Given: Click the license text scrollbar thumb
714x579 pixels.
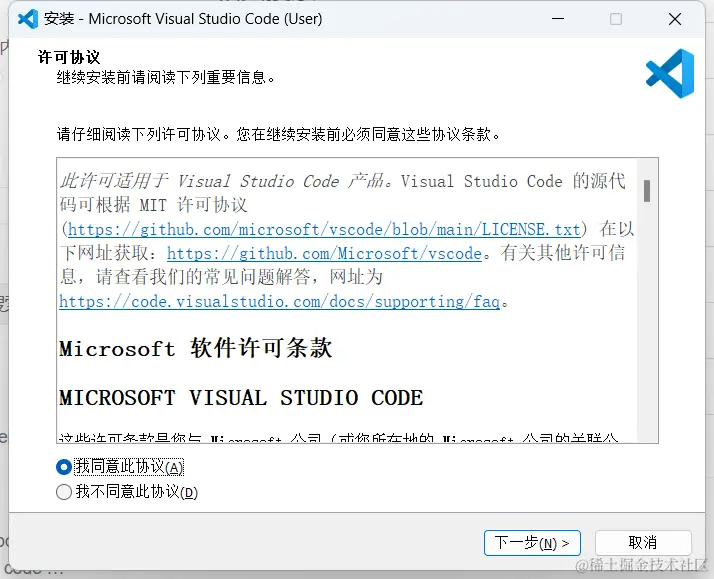Looking at the screenshot, I should 647,191.
